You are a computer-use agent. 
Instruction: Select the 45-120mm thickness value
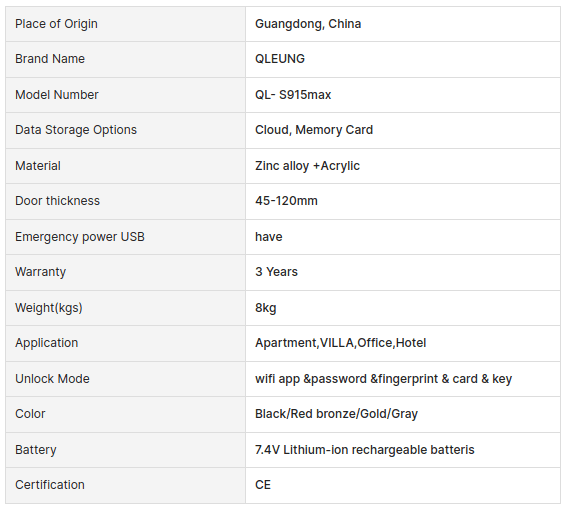point(286,201)
